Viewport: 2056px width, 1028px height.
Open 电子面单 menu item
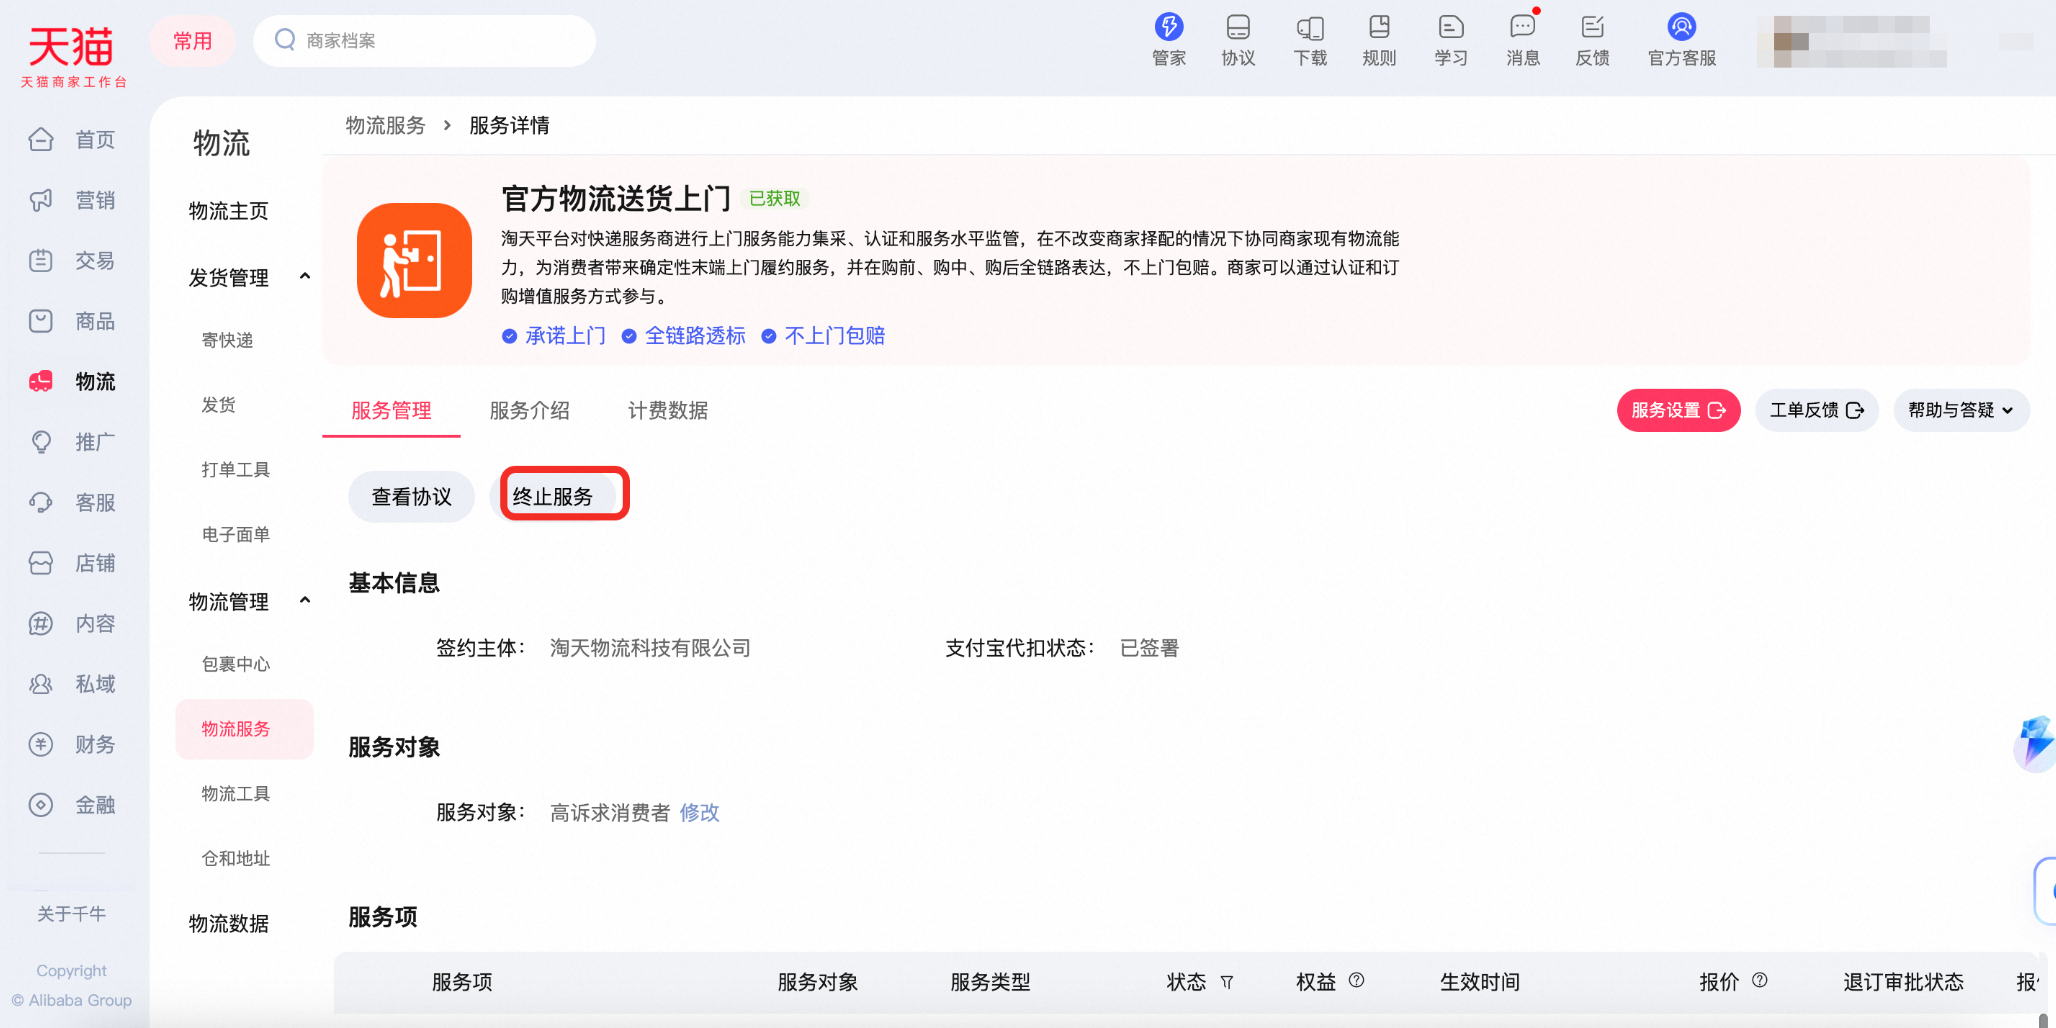(236, 535)
